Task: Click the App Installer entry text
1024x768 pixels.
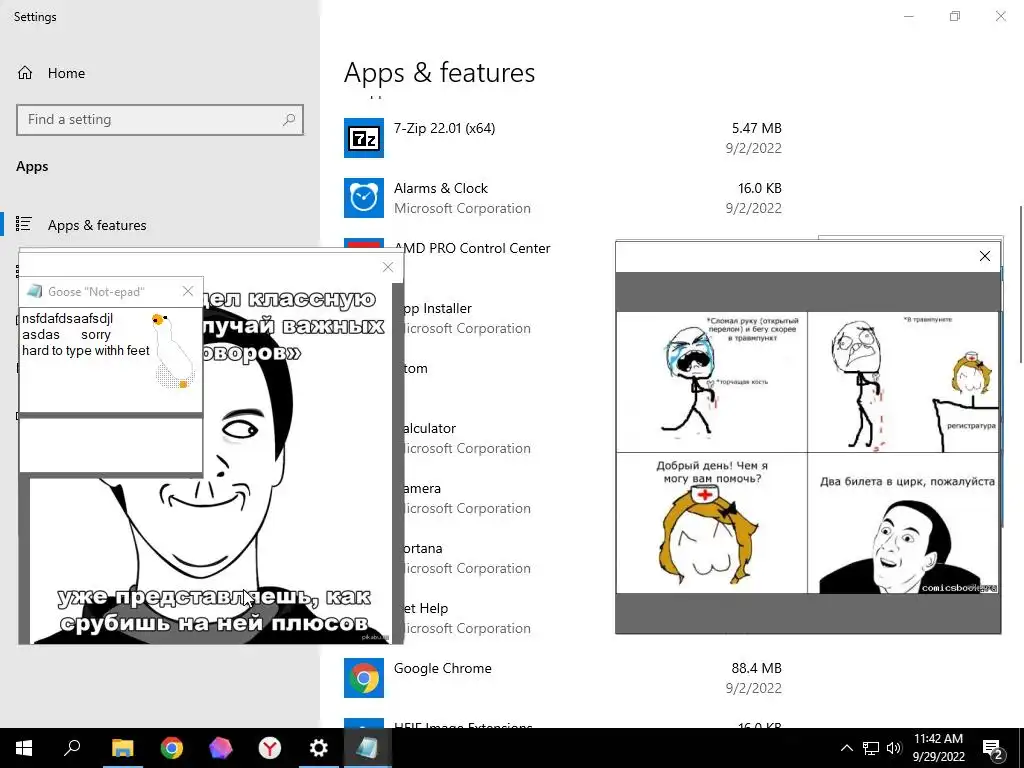Action: point(437,308)
